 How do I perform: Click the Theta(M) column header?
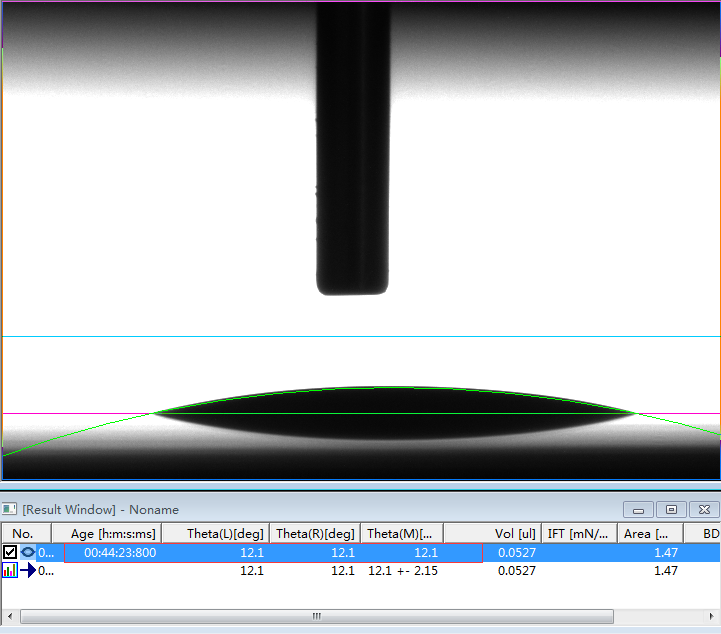pos(402,534)
